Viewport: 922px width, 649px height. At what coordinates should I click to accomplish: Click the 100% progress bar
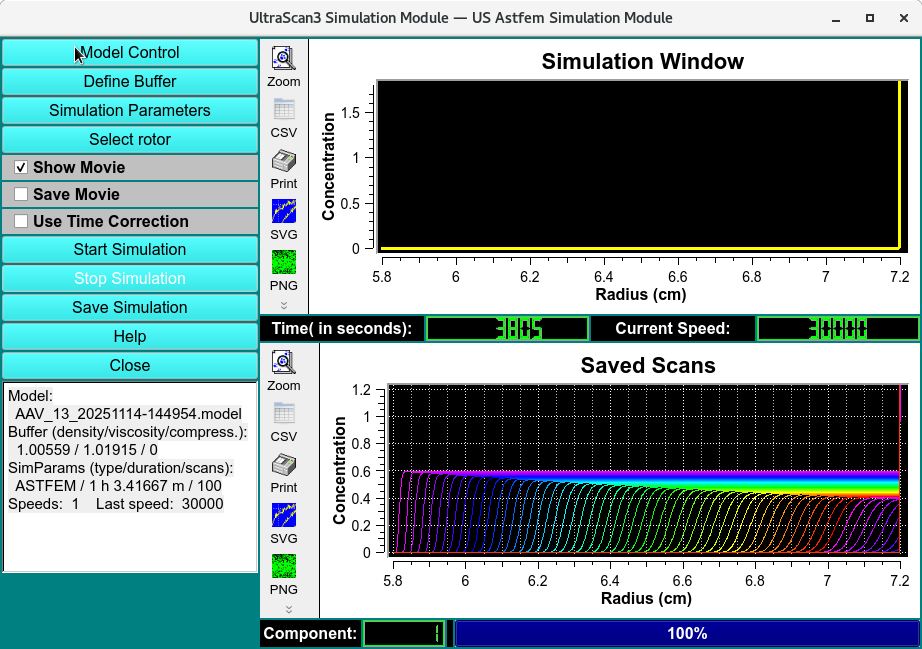click(x=687, y=633)
